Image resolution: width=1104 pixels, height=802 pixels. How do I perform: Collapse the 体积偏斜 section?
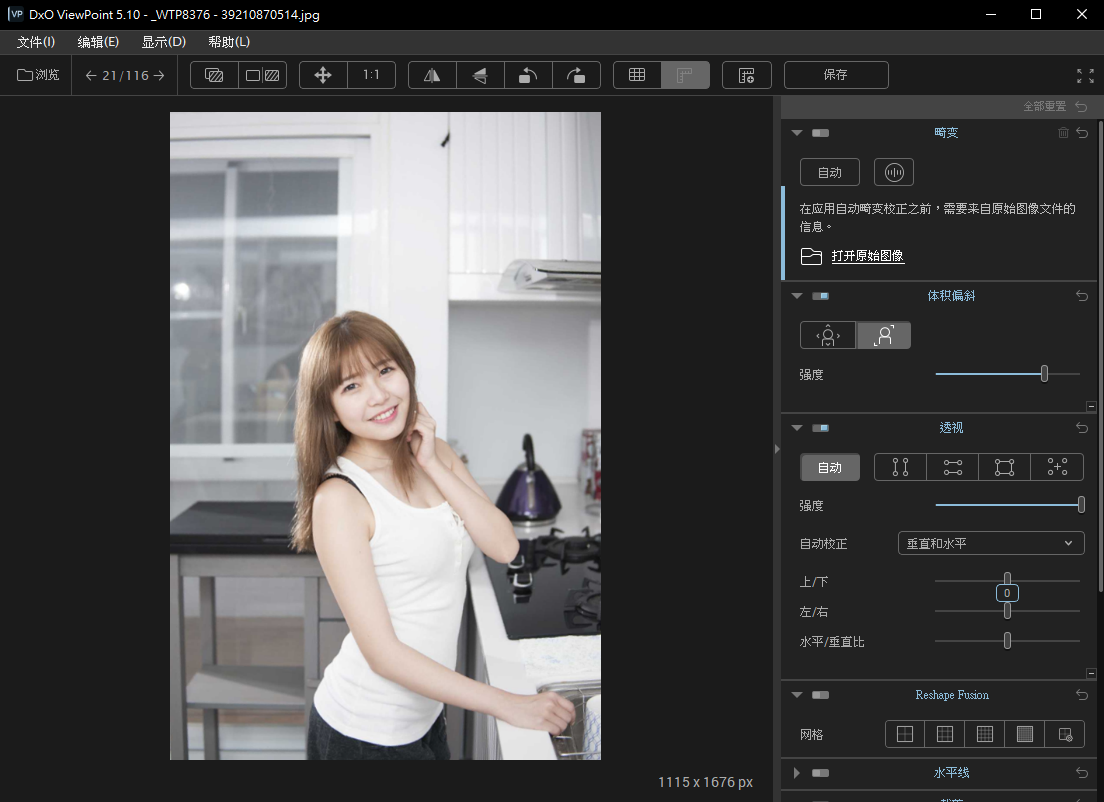click(797, 296)
